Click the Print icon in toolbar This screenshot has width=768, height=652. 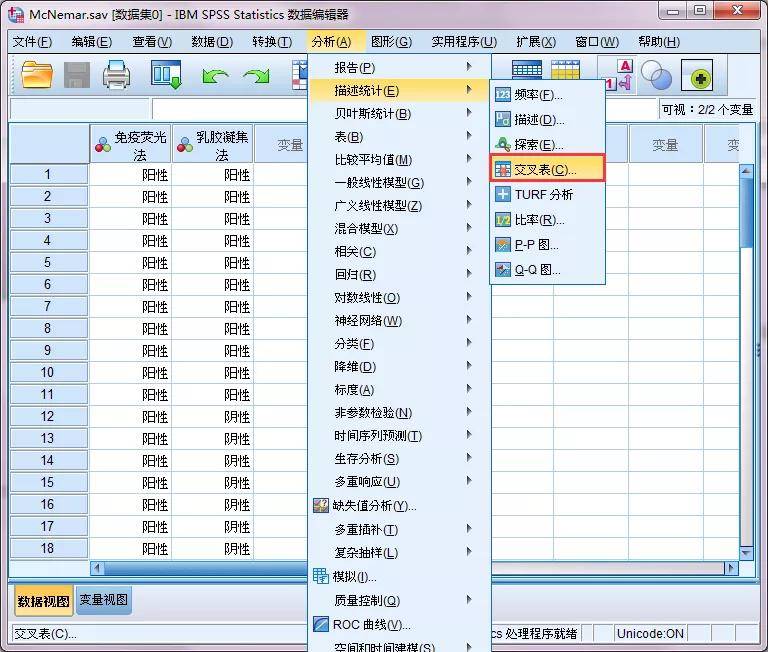tap(117, 75)
